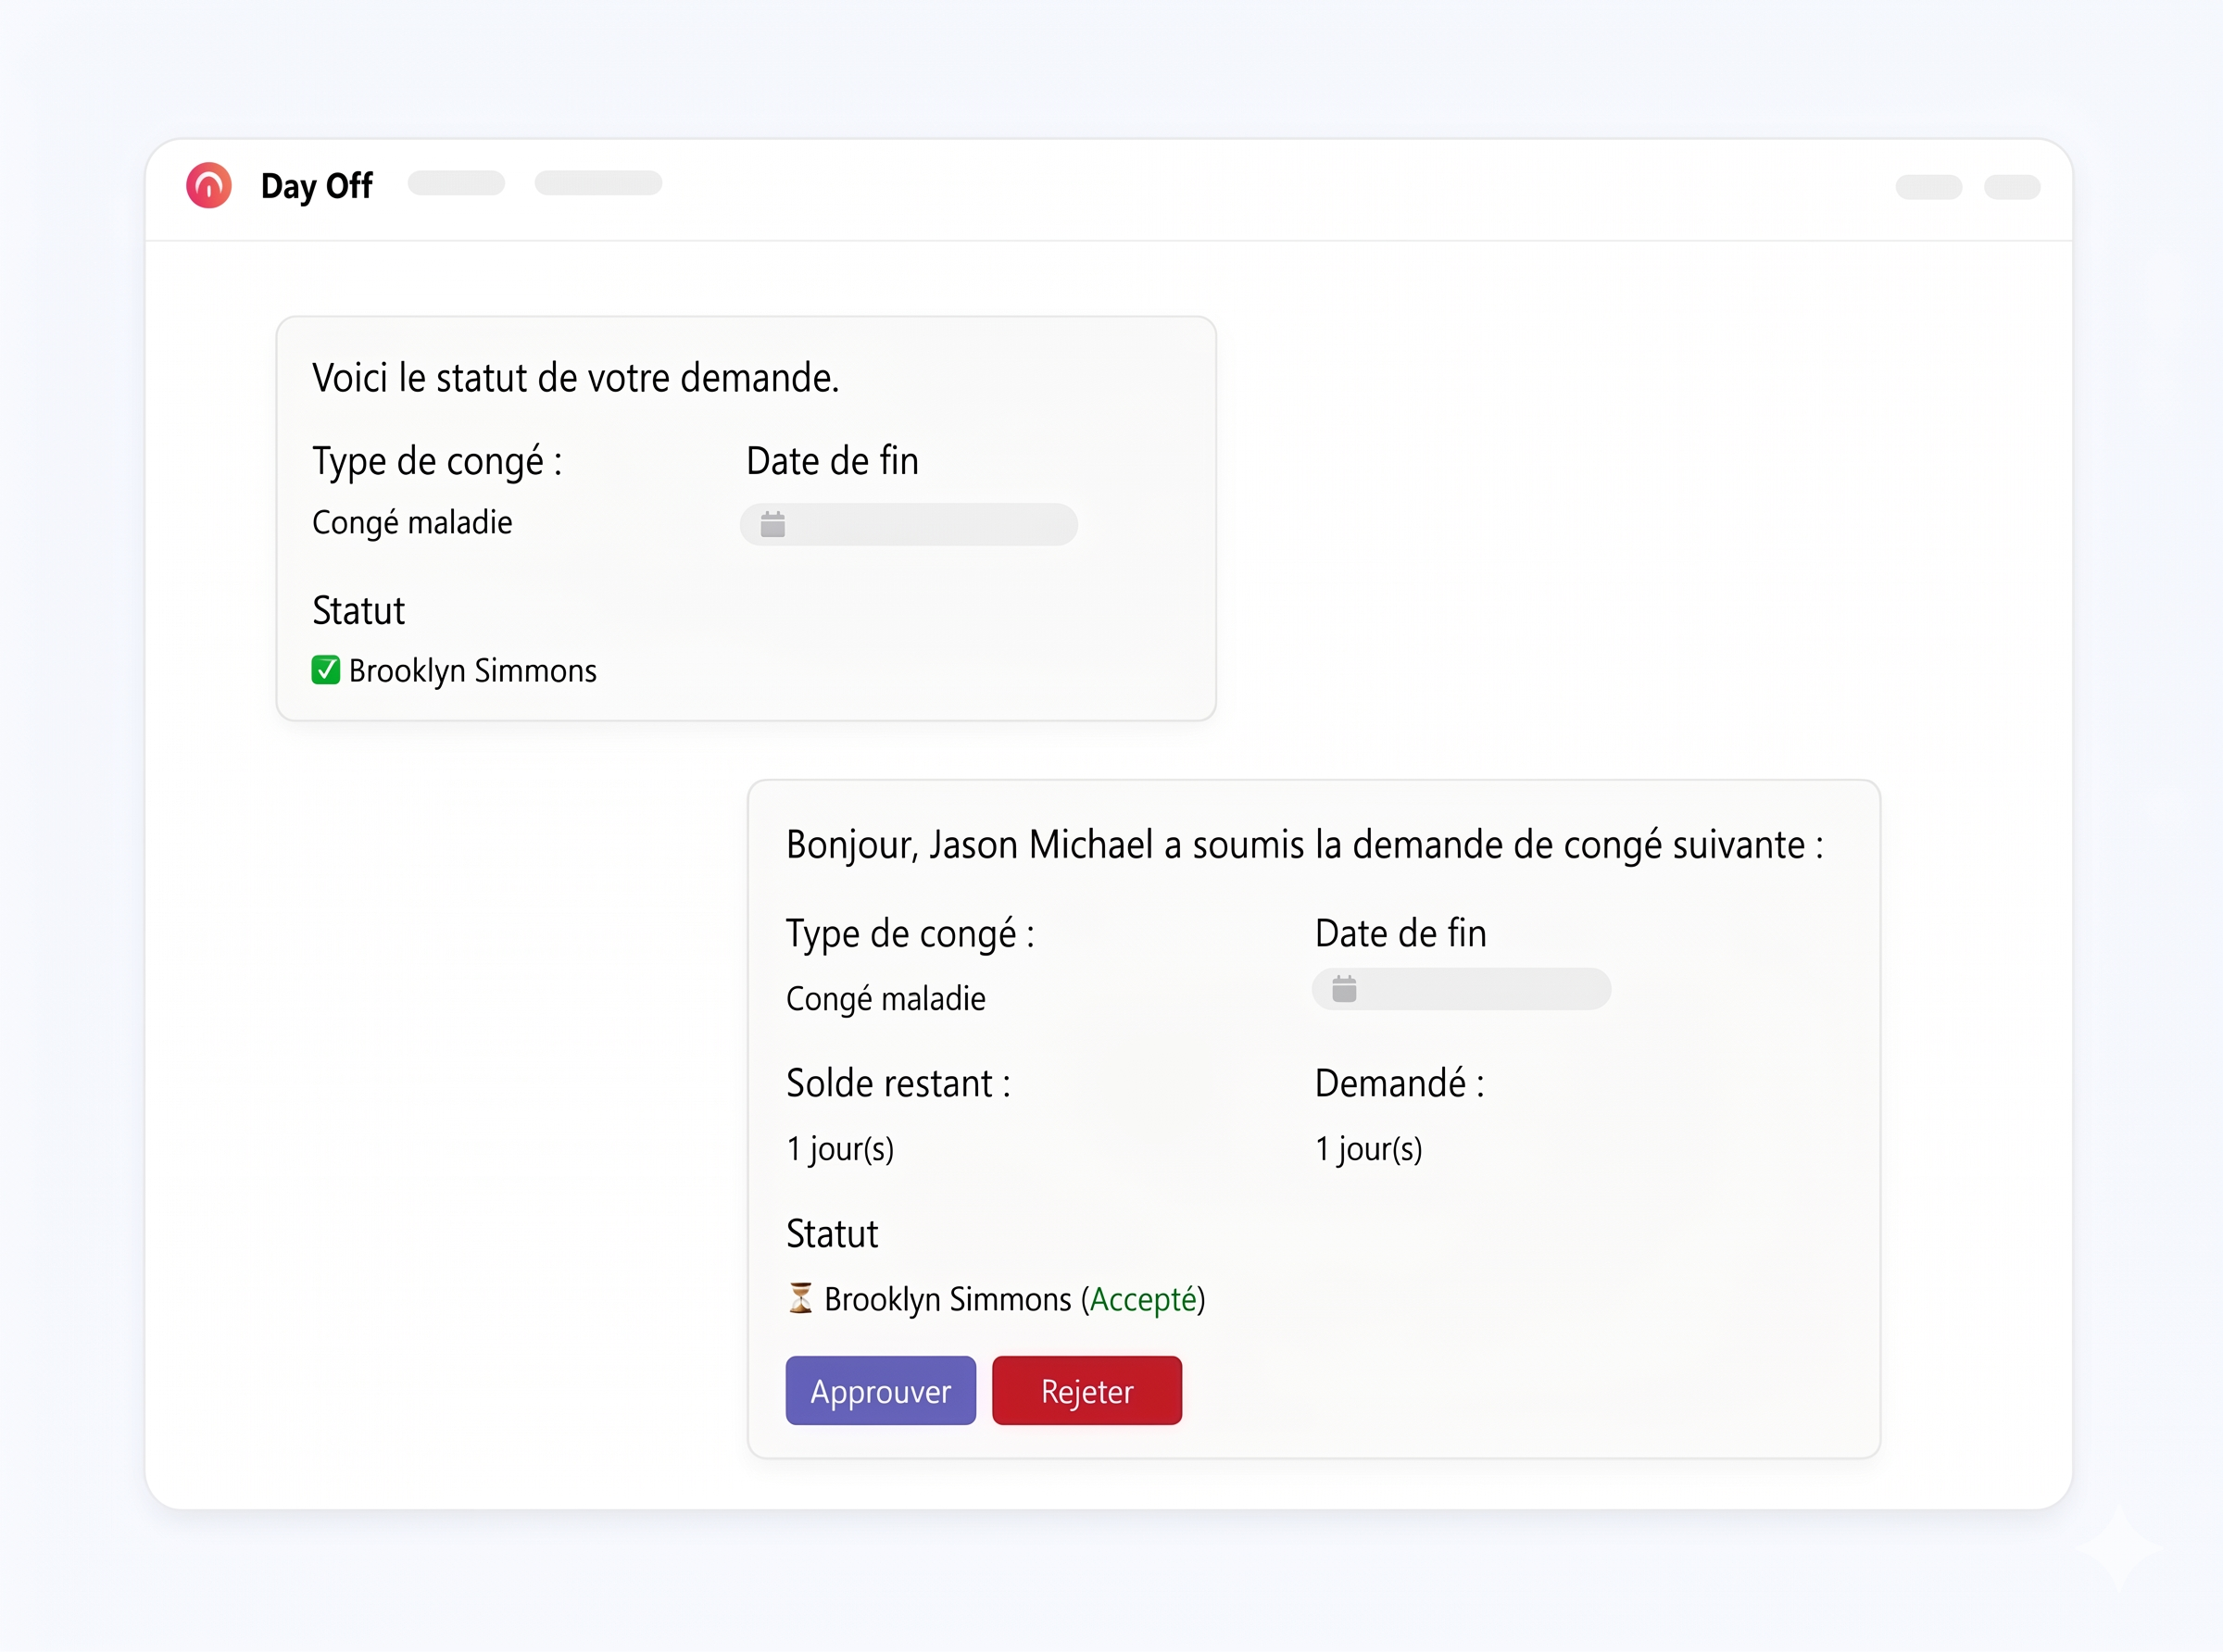This screenshot has width=2223, height=1652.
Task: Click the green Accepté status label
Action: [x=1143, y=1299]
